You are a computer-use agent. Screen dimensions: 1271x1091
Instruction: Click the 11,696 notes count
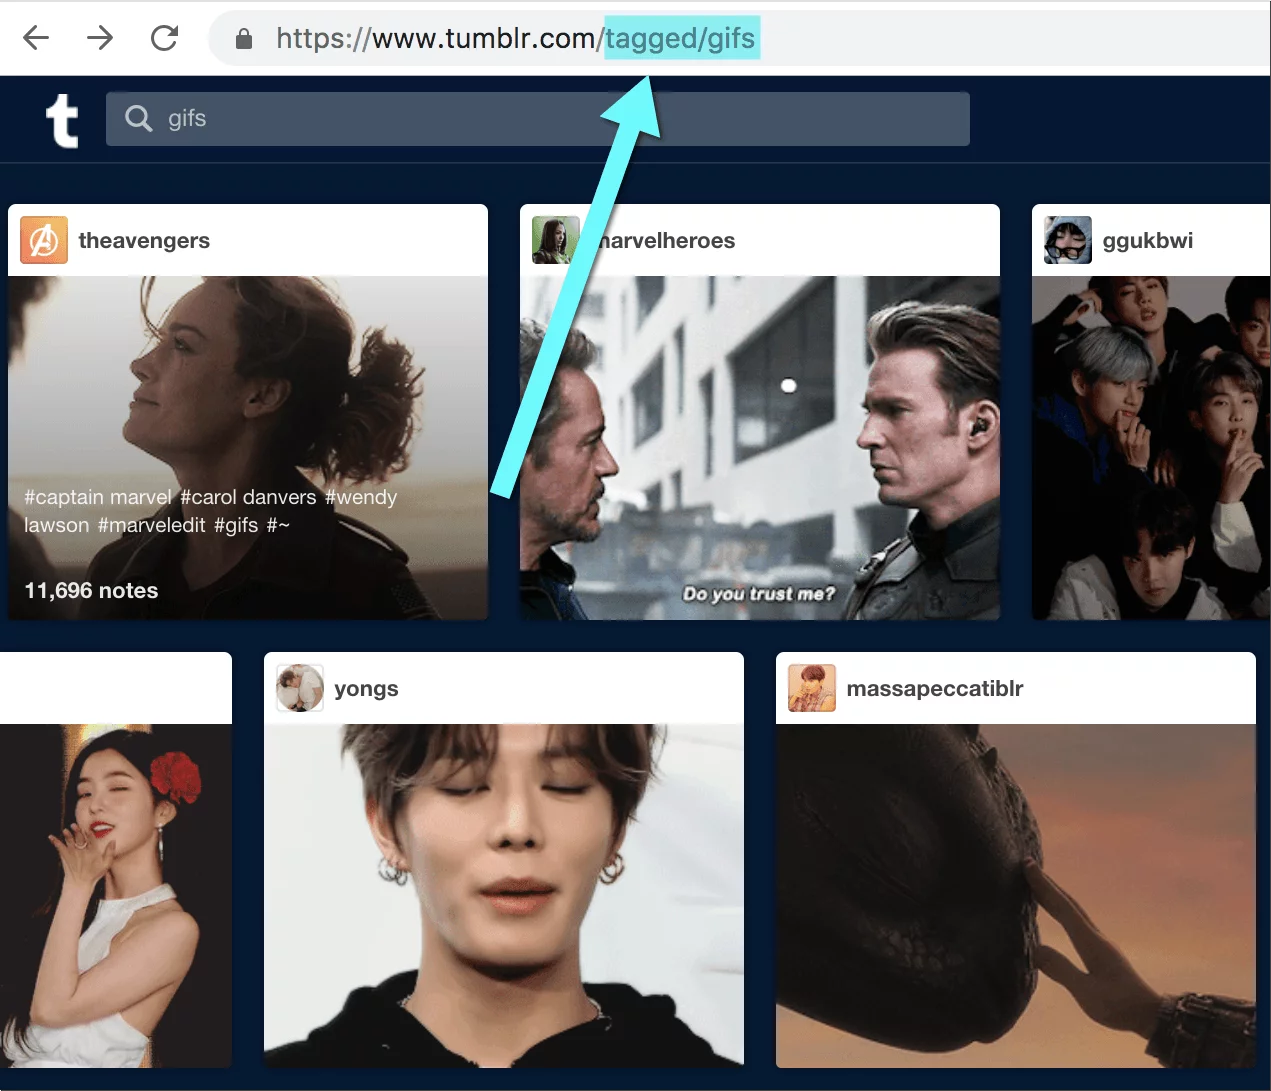tap(90, 590)
